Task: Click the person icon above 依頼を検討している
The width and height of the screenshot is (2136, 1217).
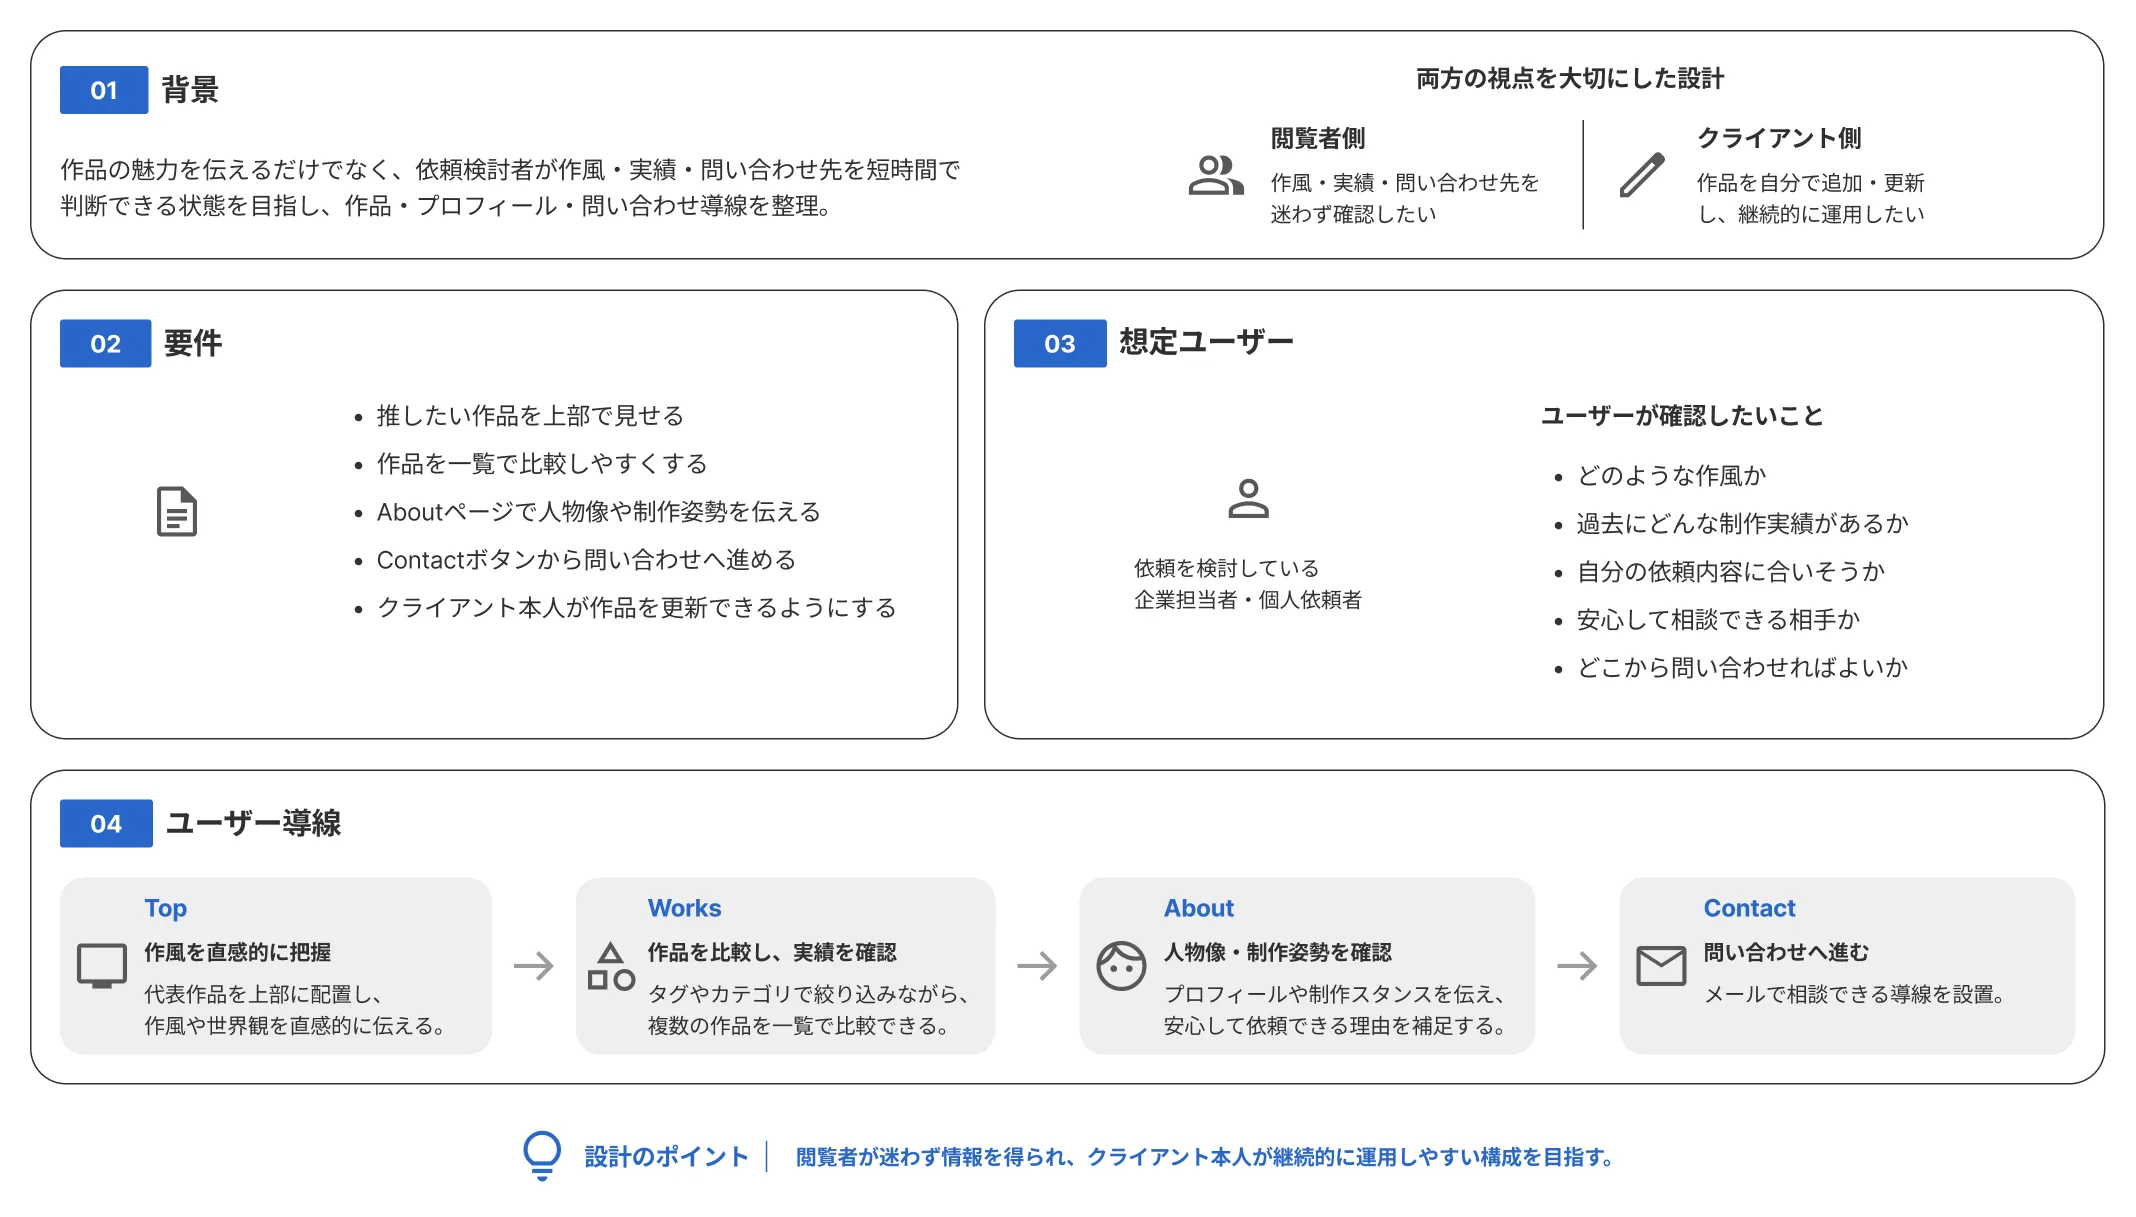Action: [1248, 498]
